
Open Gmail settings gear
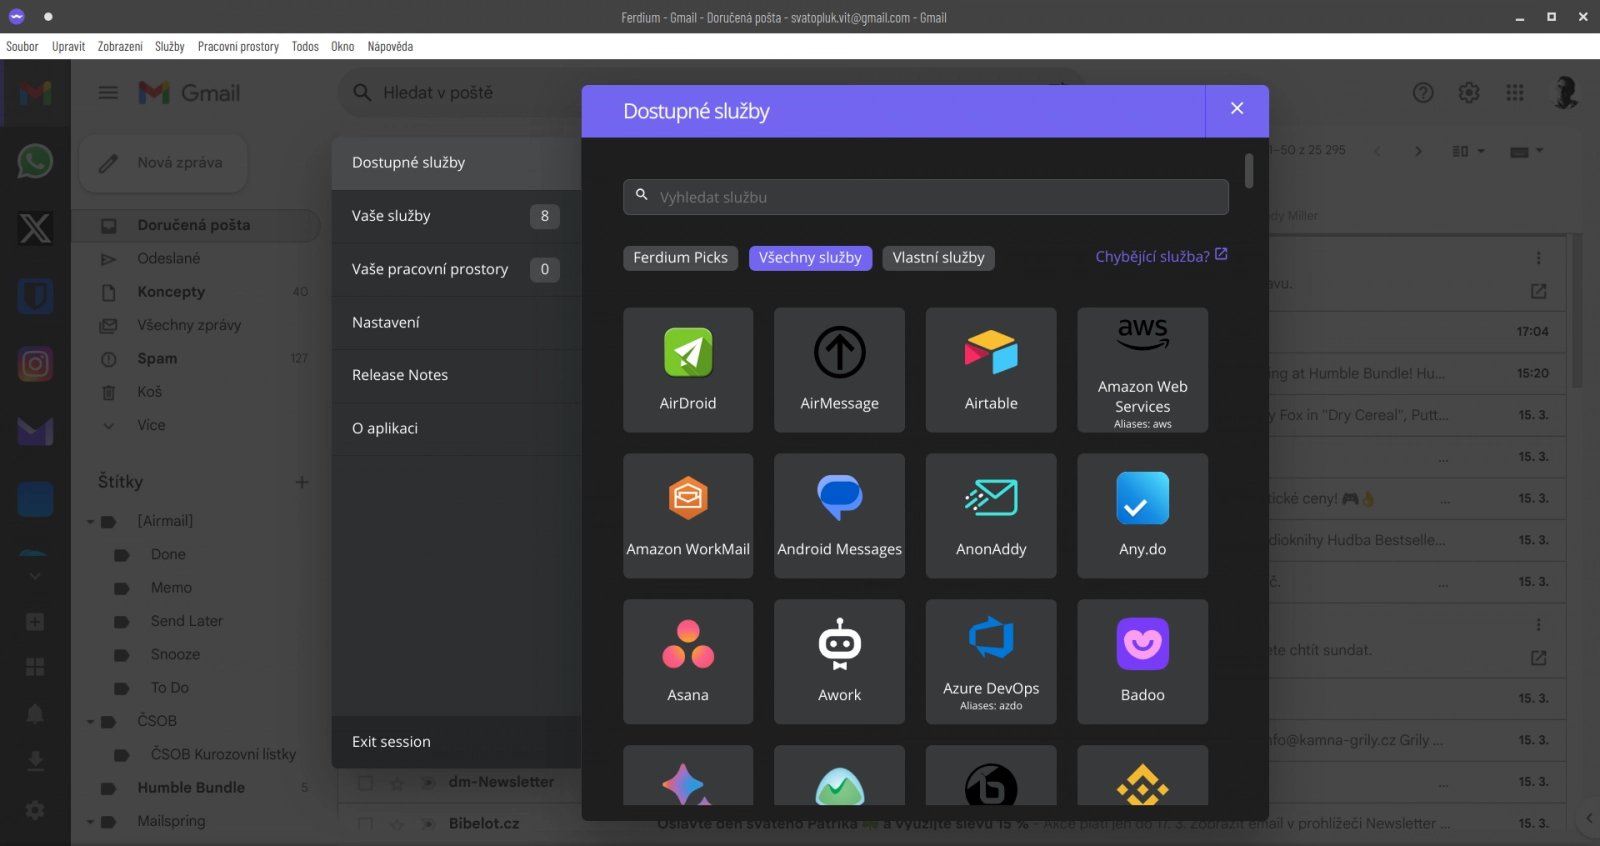[1469, 93]
